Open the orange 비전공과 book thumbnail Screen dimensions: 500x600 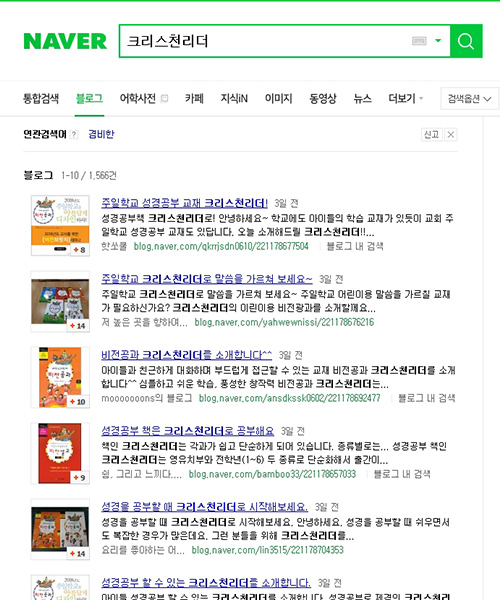tap(60, 377)
